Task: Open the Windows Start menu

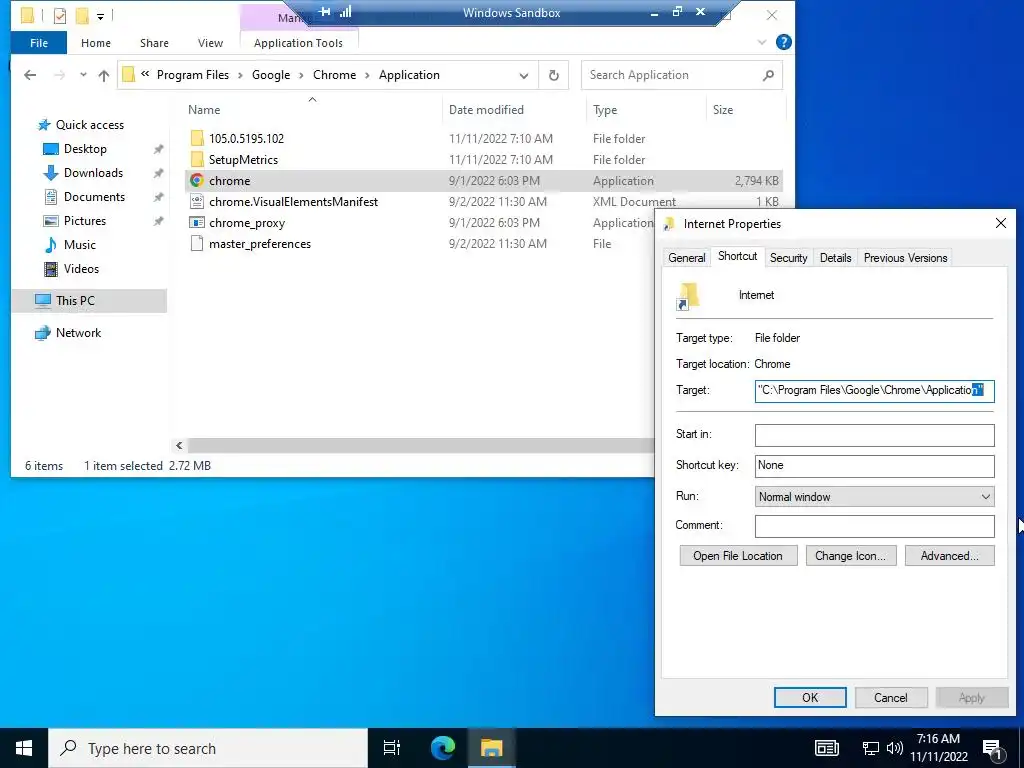Action: point(24,748)
